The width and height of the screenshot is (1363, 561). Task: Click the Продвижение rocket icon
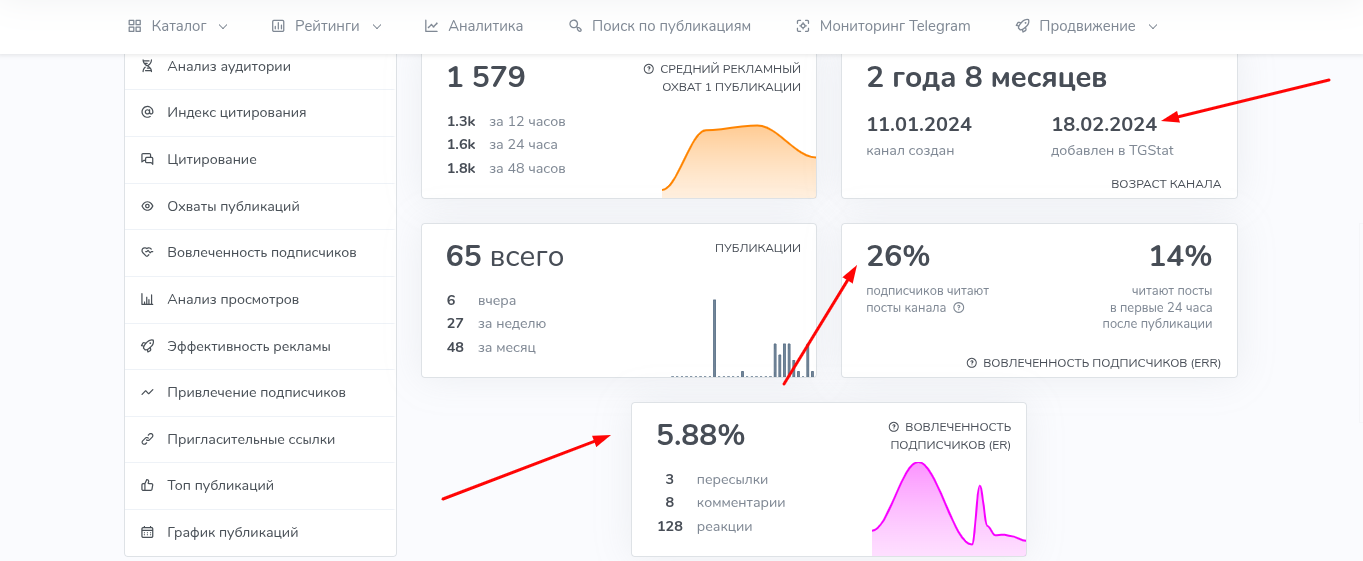pos(1022,26)
